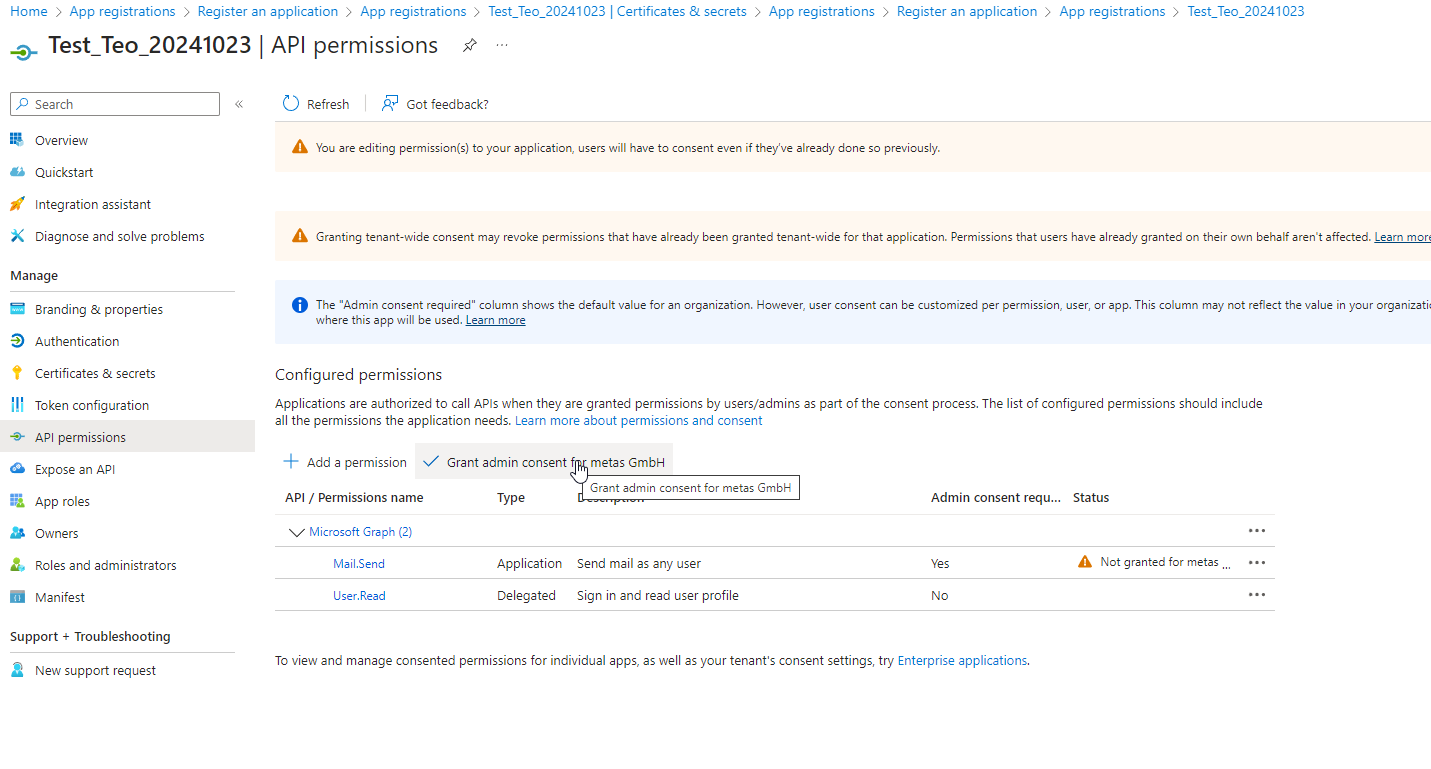Click the Diagnose and solve problems wrench icon
1431x769 pixels.
tap(17, 236)
